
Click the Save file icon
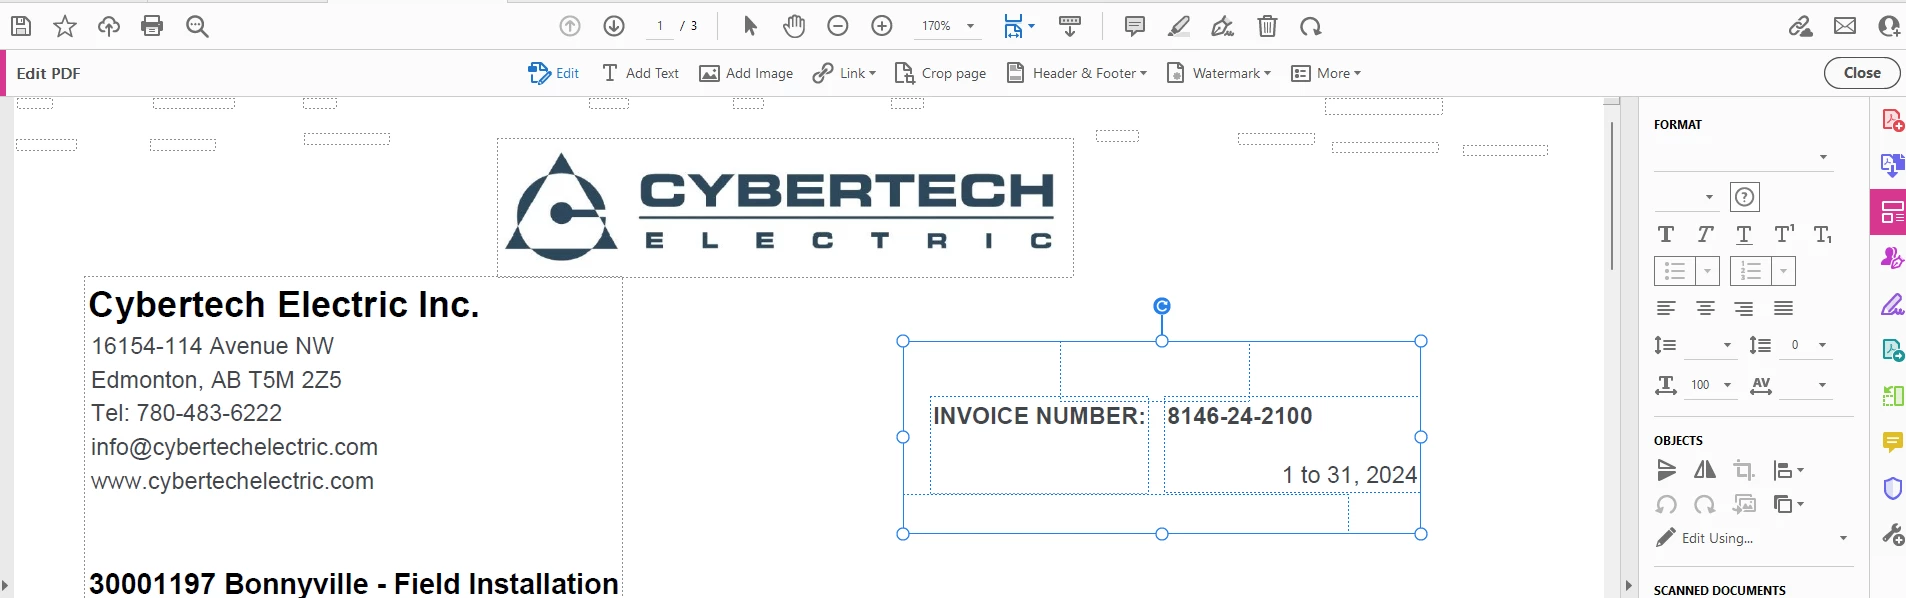[20, 26]
